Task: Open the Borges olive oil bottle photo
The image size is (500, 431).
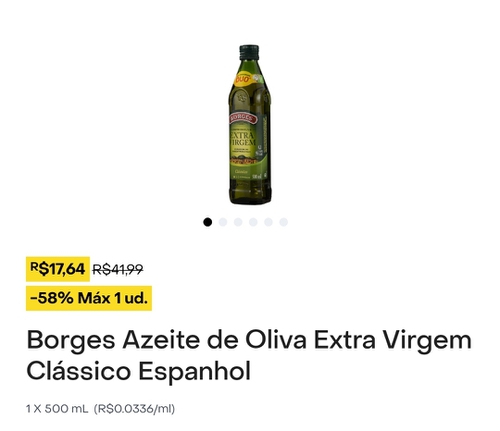Action: point(250,124)
